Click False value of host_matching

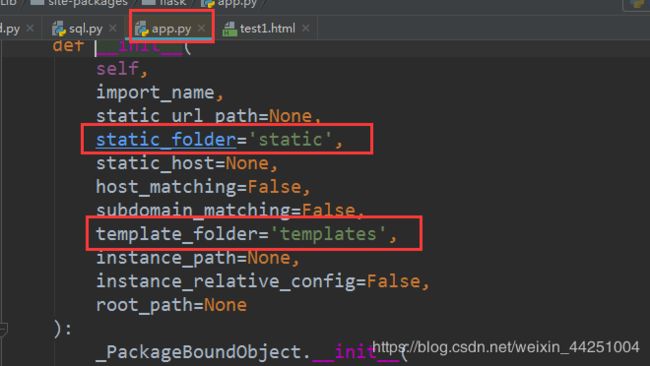tap(274, 187)
